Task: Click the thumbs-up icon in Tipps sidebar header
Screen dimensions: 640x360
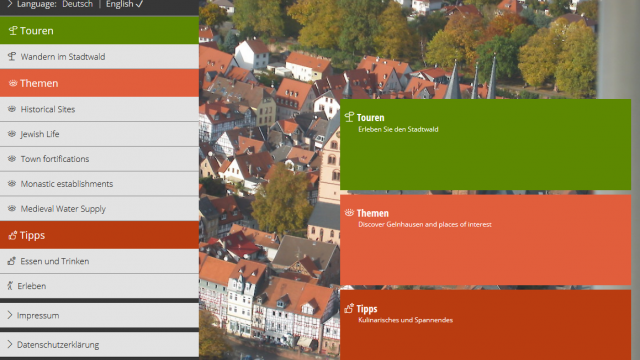Action: 13,235
